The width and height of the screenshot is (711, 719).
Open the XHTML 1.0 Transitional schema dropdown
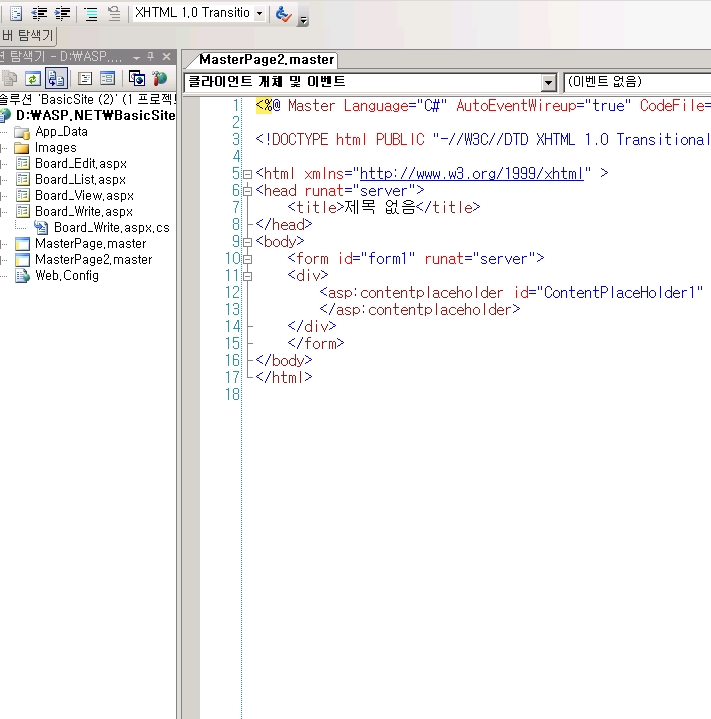point(259,13)
